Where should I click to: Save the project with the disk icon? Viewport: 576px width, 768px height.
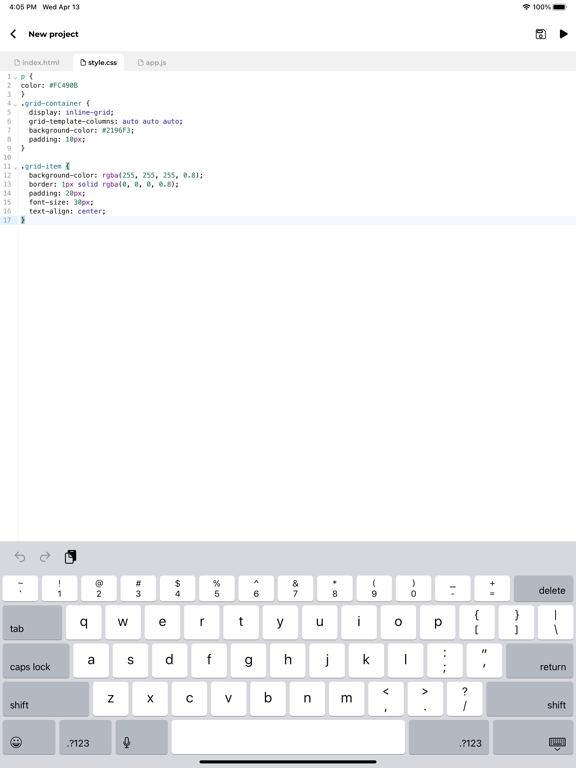[x=540, y=34]
